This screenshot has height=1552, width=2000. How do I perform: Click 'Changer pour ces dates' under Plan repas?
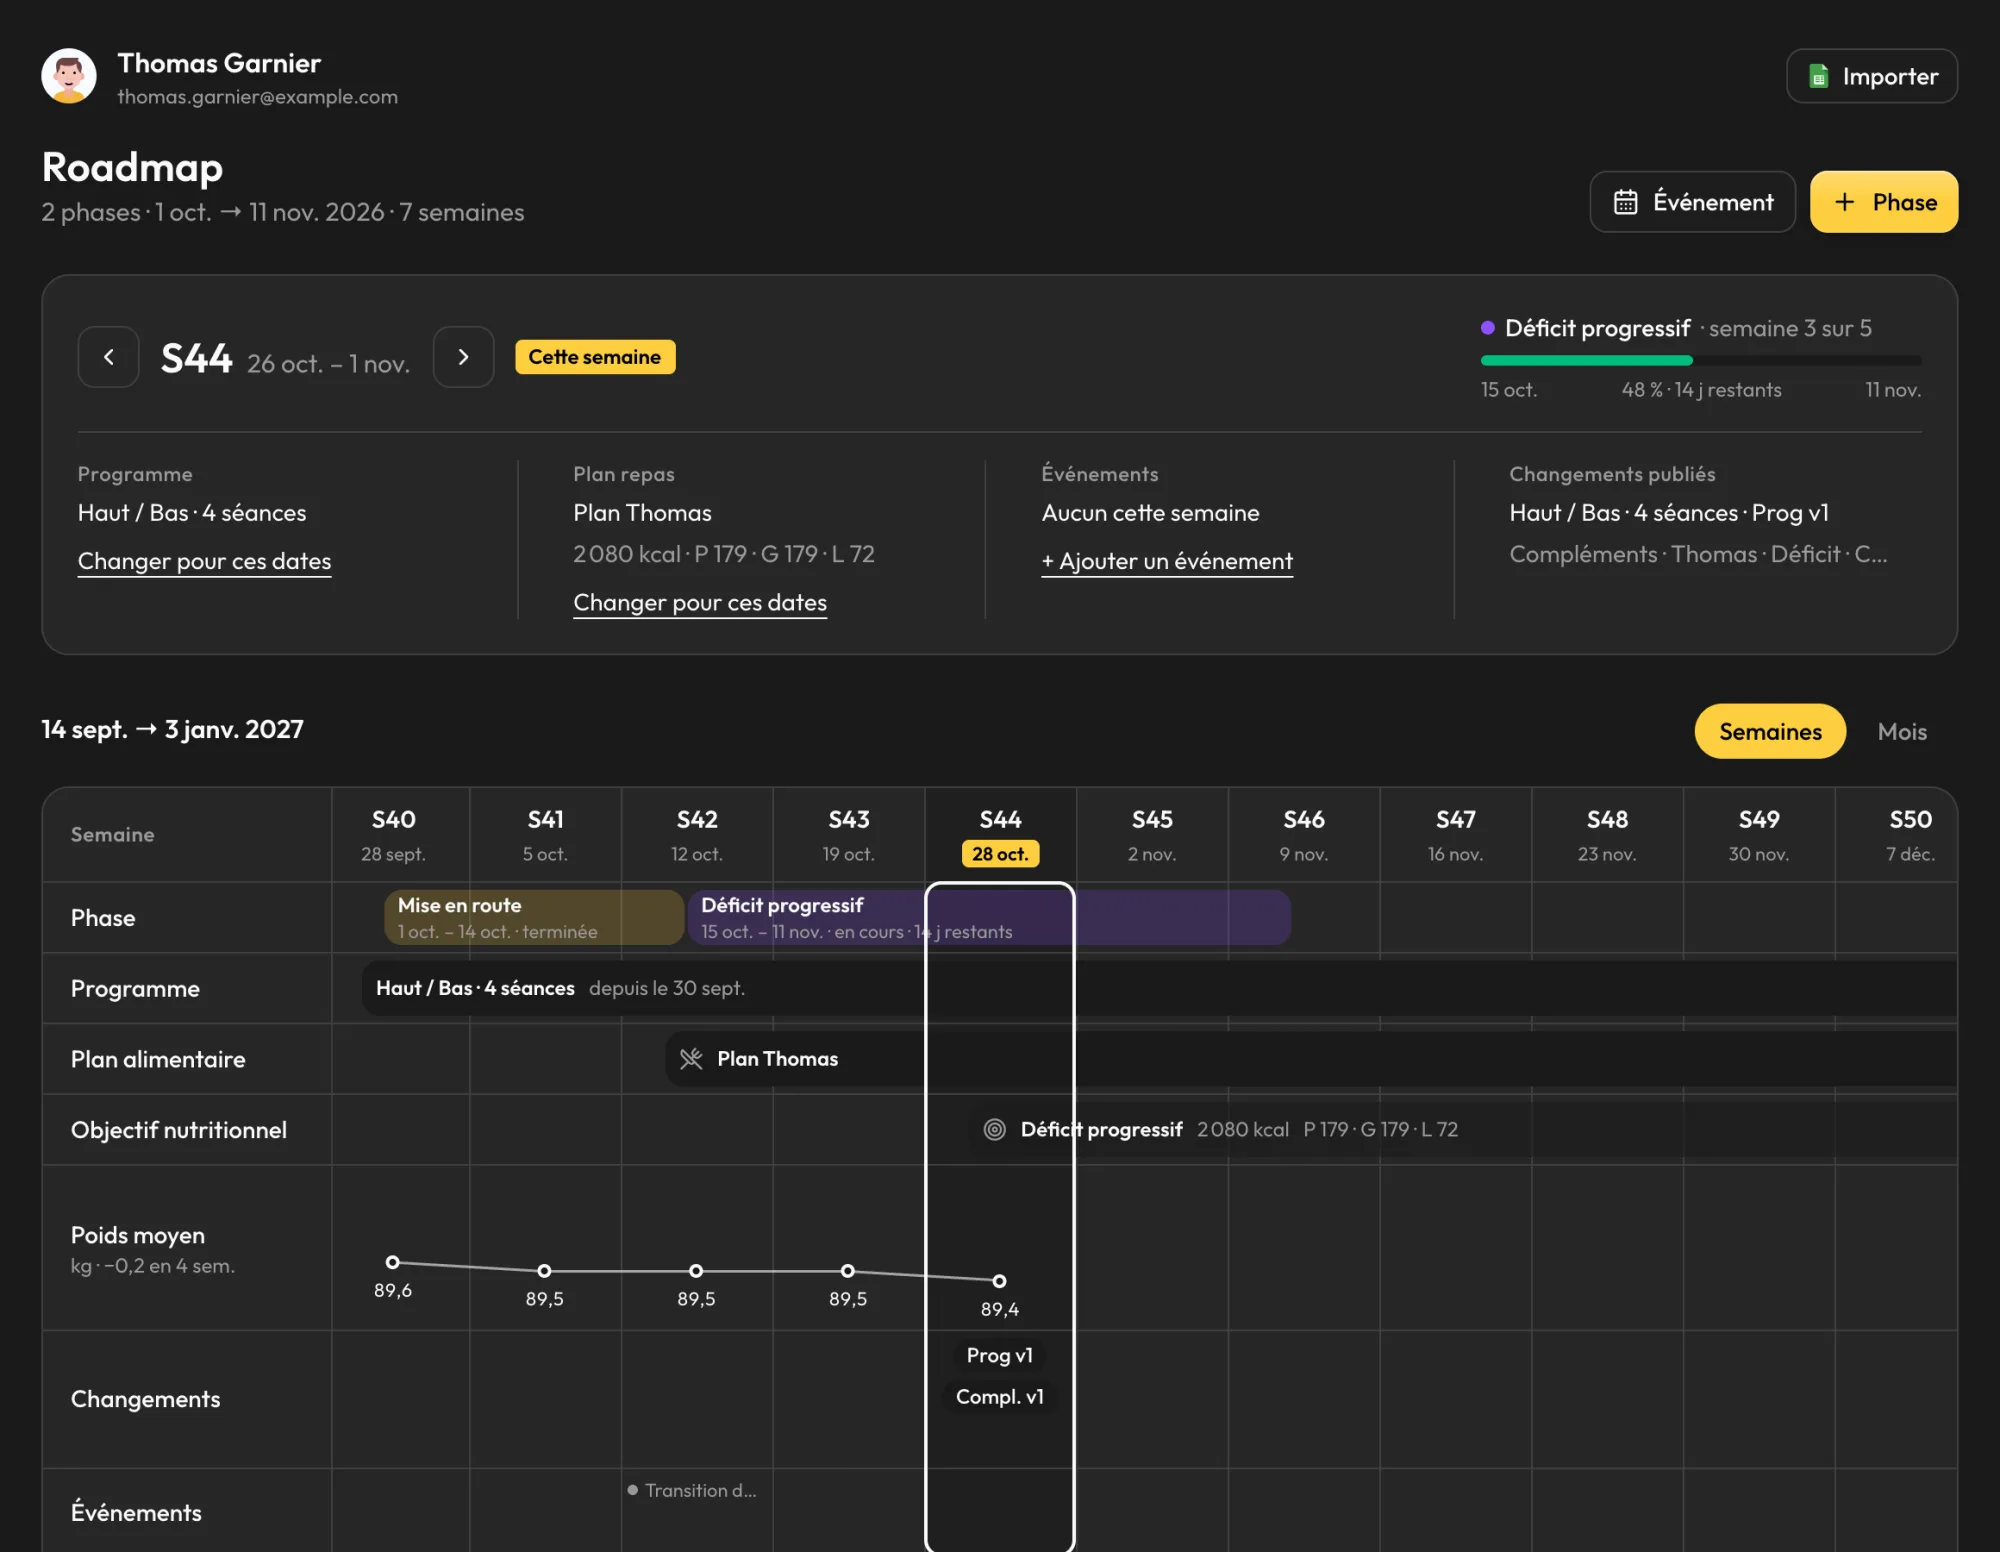point(700,603)
